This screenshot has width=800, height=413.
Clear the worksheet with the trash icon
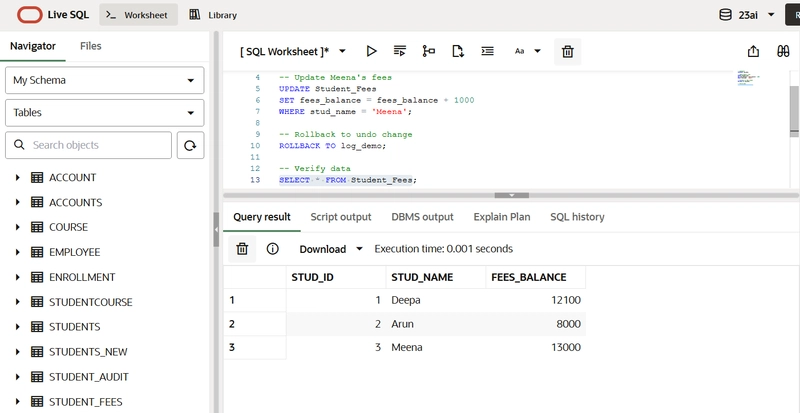tap(567, 51)
